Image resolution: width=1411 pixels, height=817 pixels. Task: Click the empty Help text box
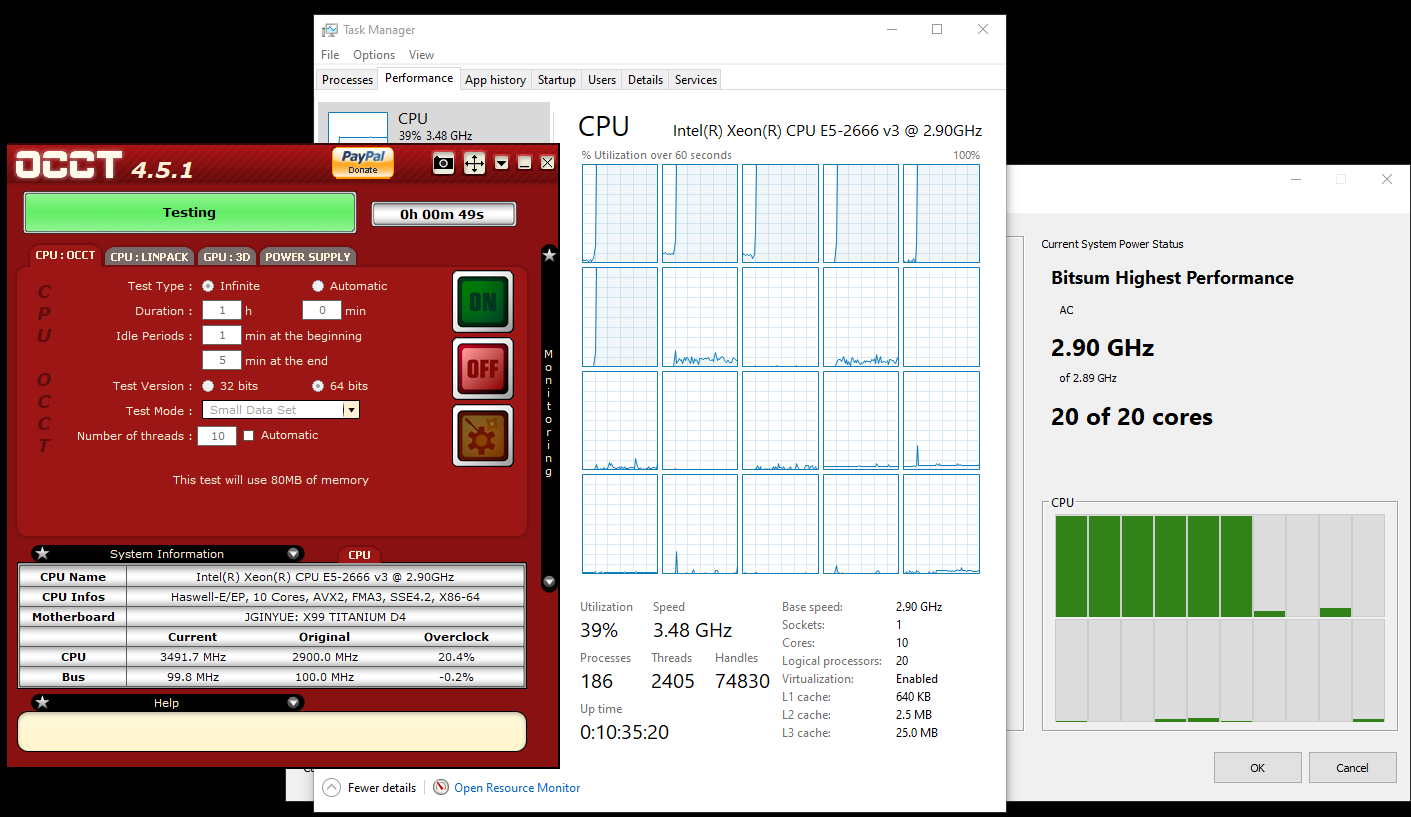[272, 731]
